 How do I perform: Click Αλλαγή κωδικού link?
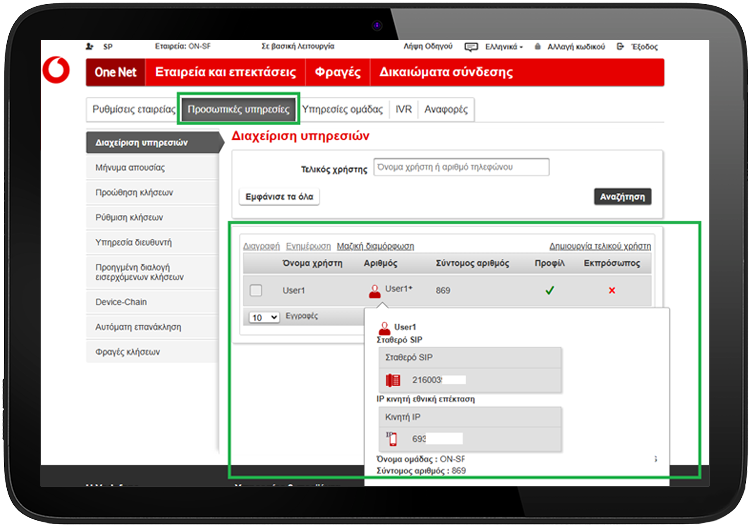(x=576, y=46)
